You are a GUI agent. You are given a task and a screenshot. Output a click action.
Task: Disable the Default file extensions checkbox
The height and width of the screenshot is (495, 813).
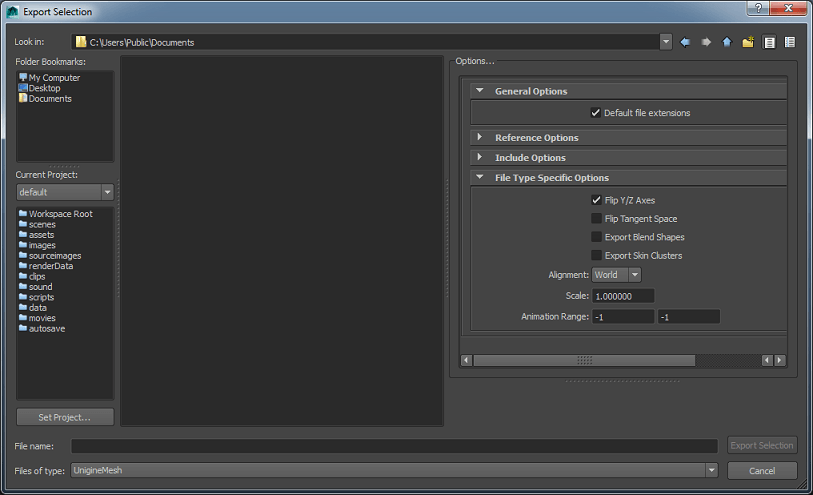[596, 113]
